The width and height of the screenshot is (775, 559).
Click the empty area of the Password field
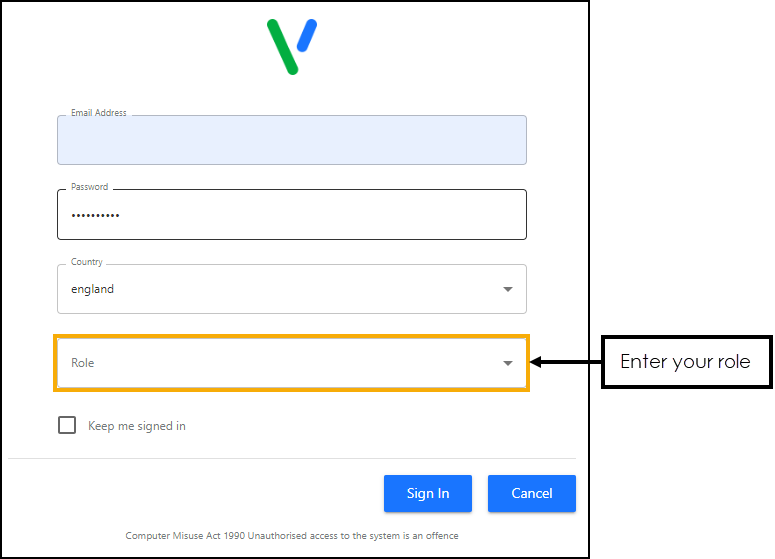coord(320,215)
